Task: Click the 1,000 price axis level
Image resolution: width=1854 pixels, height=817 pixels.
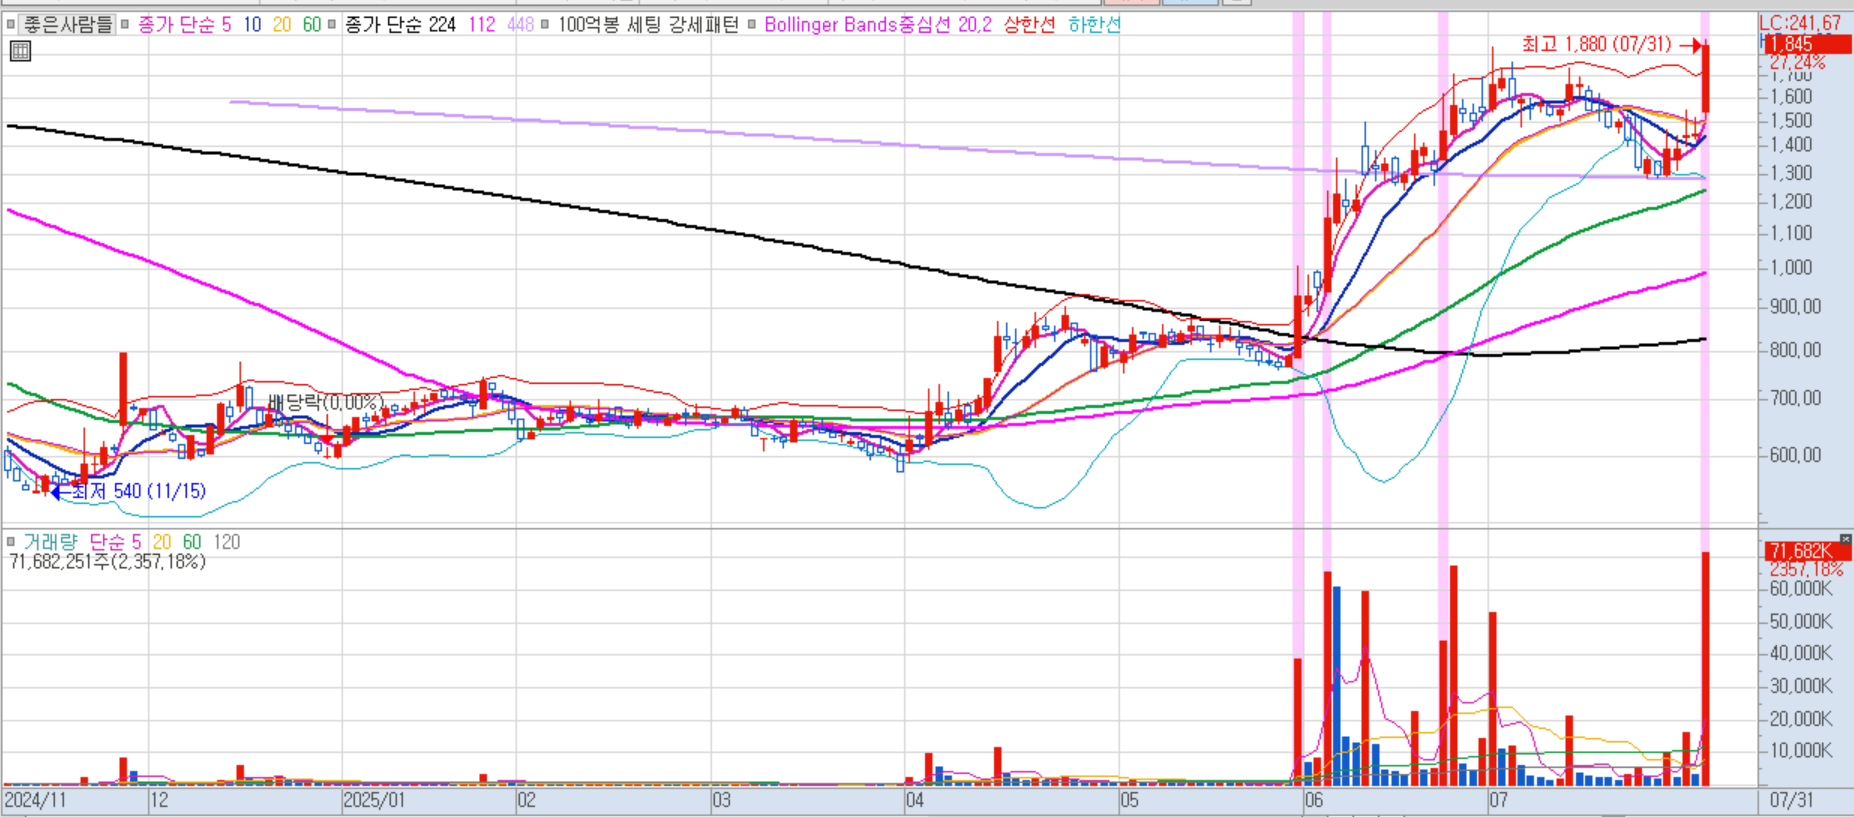Action: (x=1791, y=268)
